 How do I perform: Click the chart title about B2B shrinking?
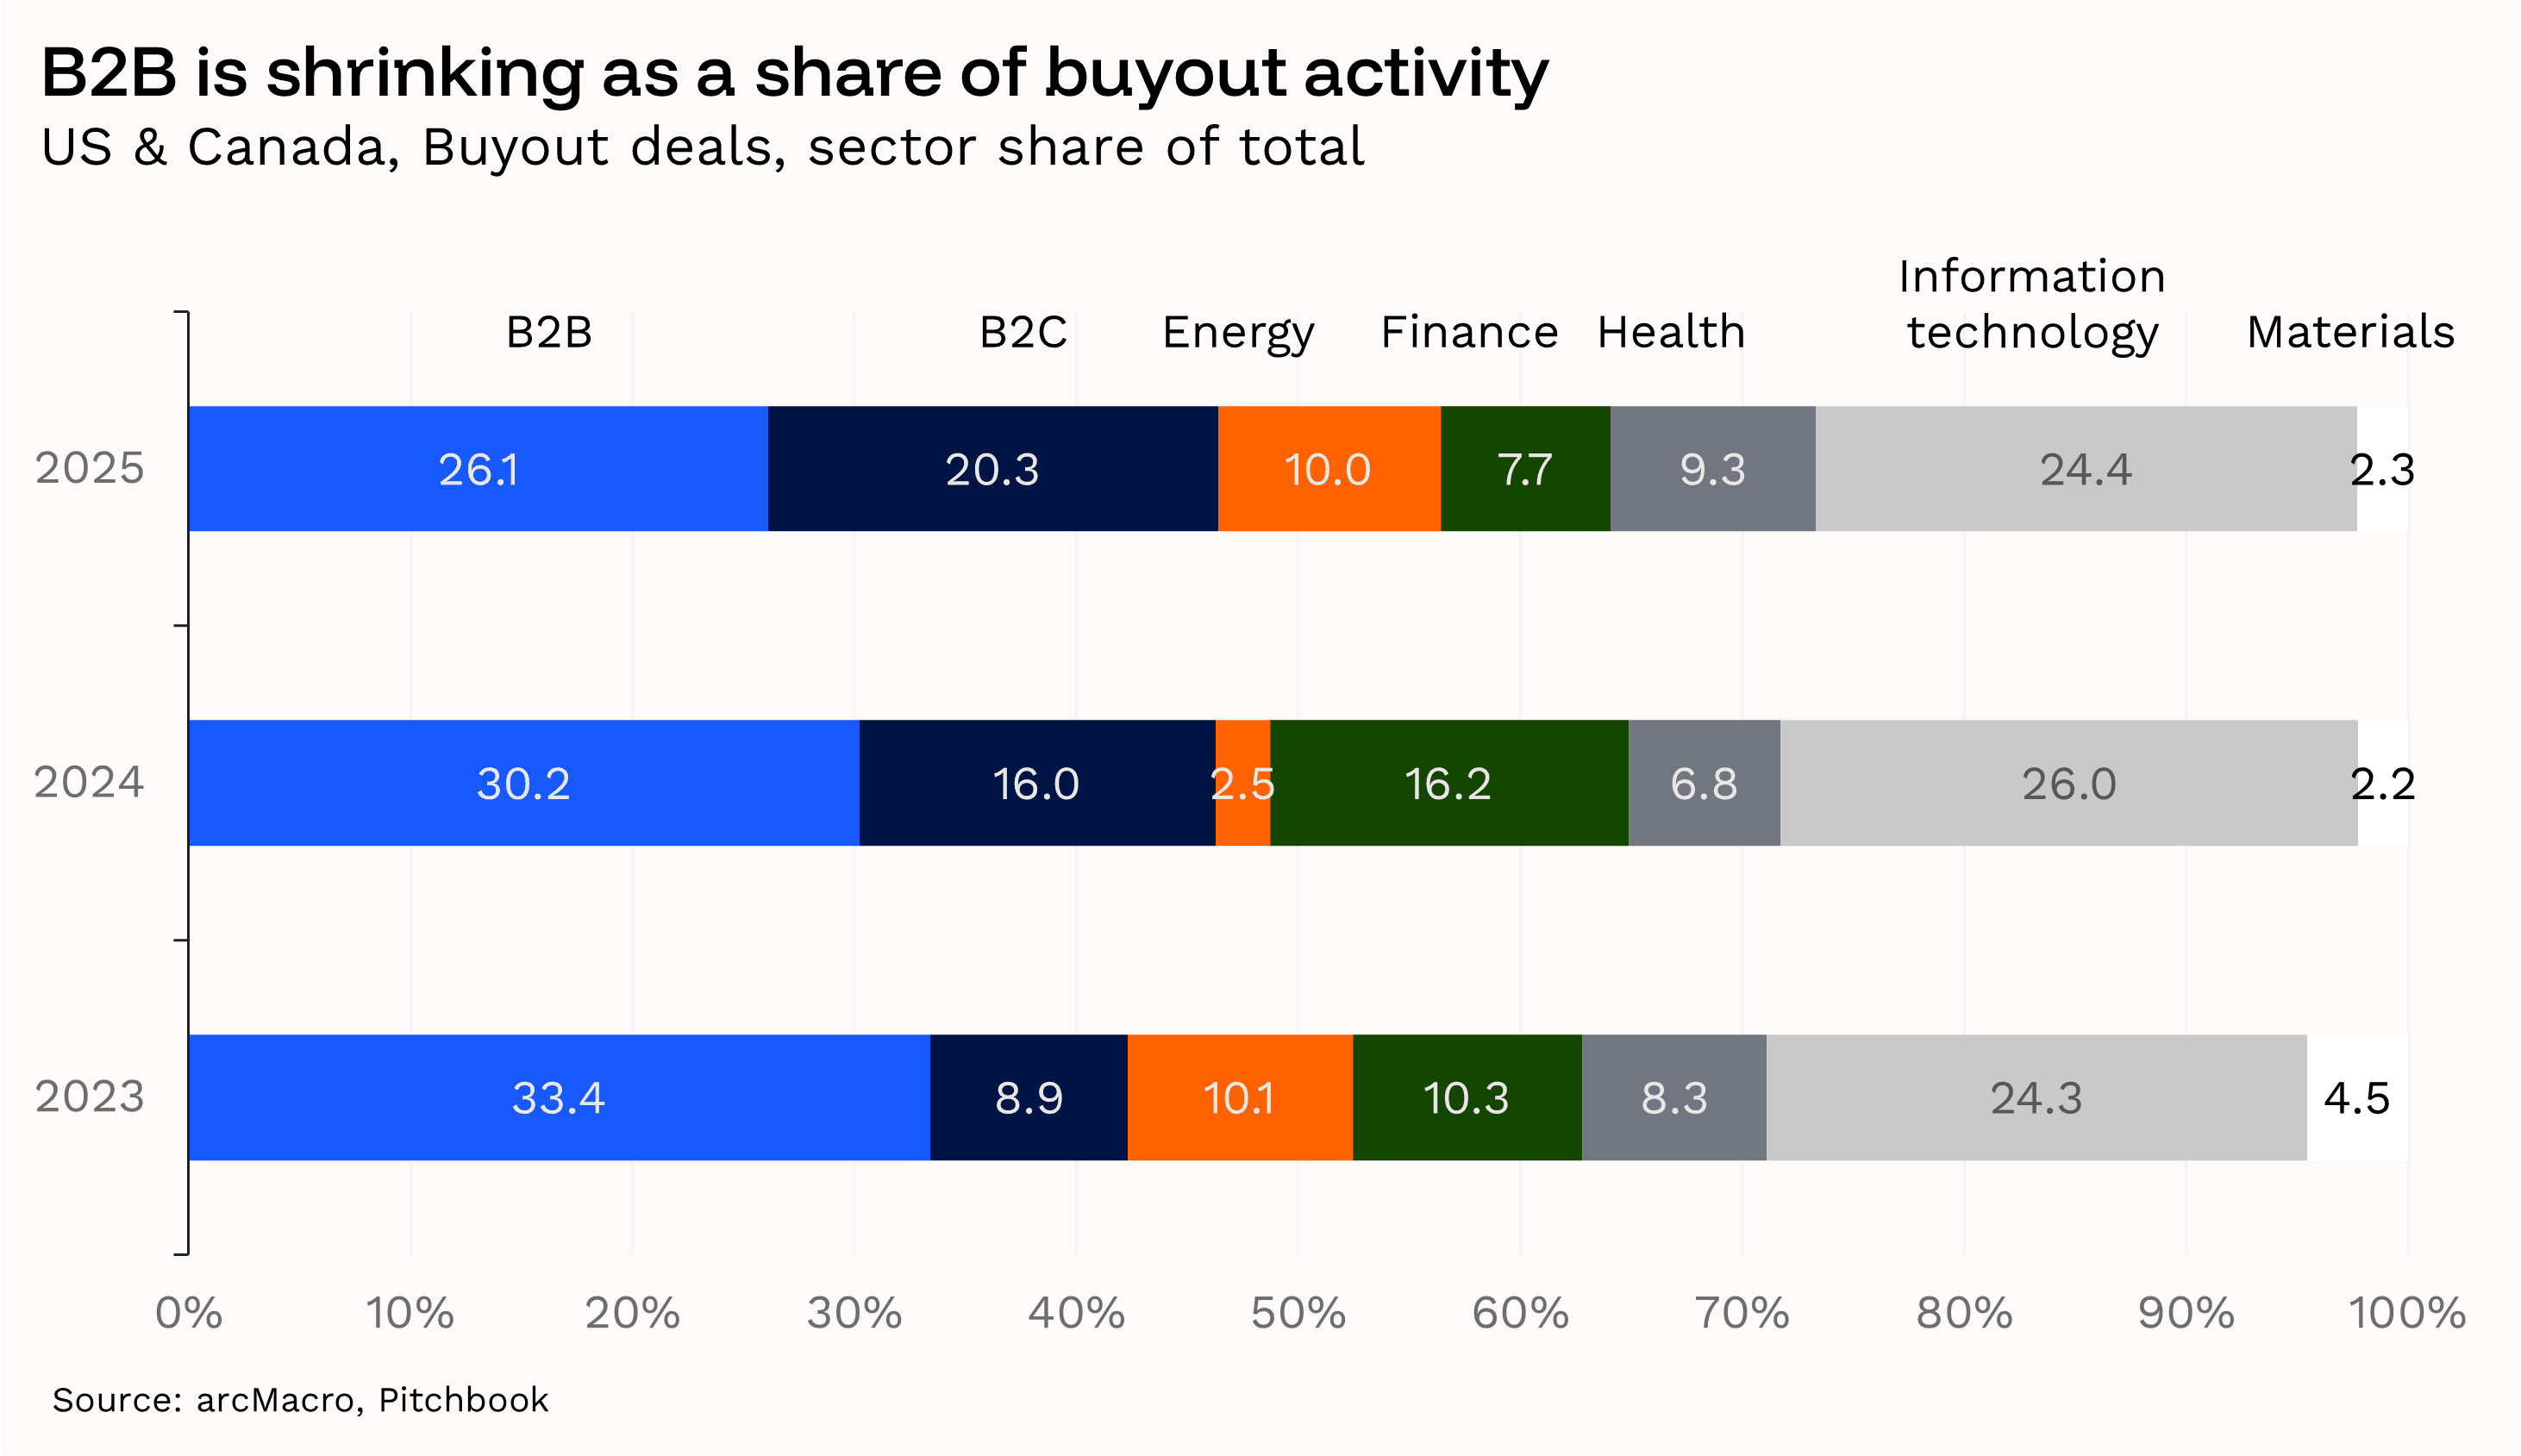(x=794, y=74)
